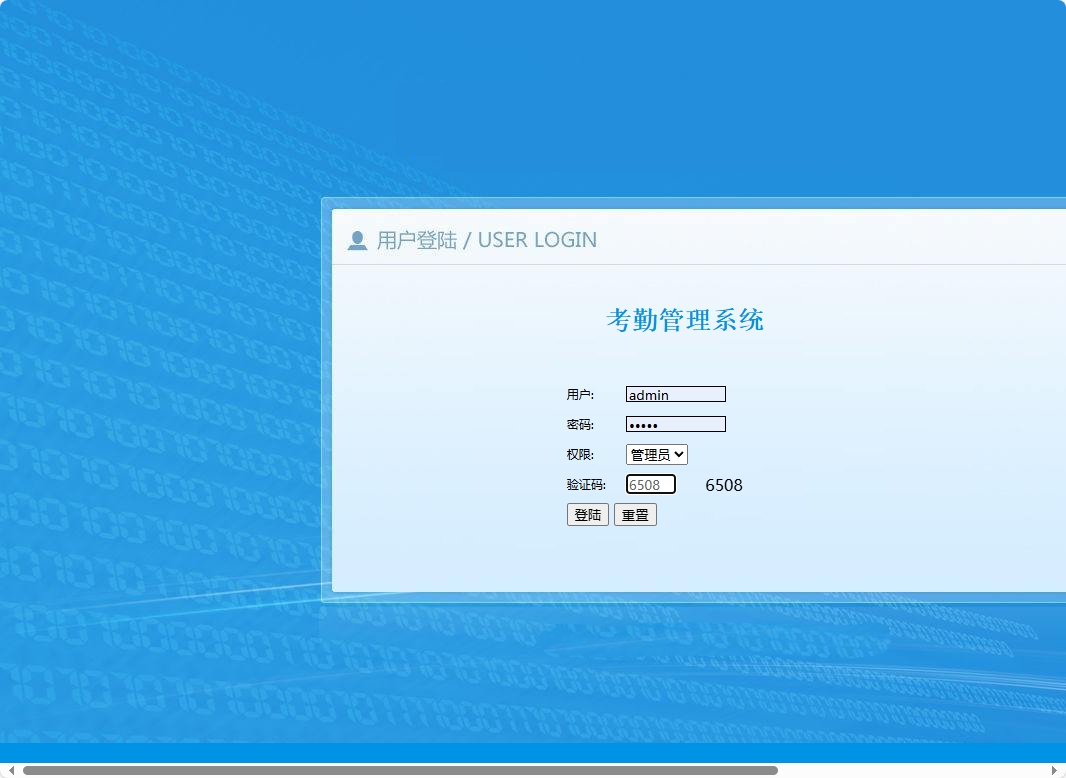Click the 考勤管理系统 blue heading
This screenshot has height=778, width=1066.
[687, 319]
